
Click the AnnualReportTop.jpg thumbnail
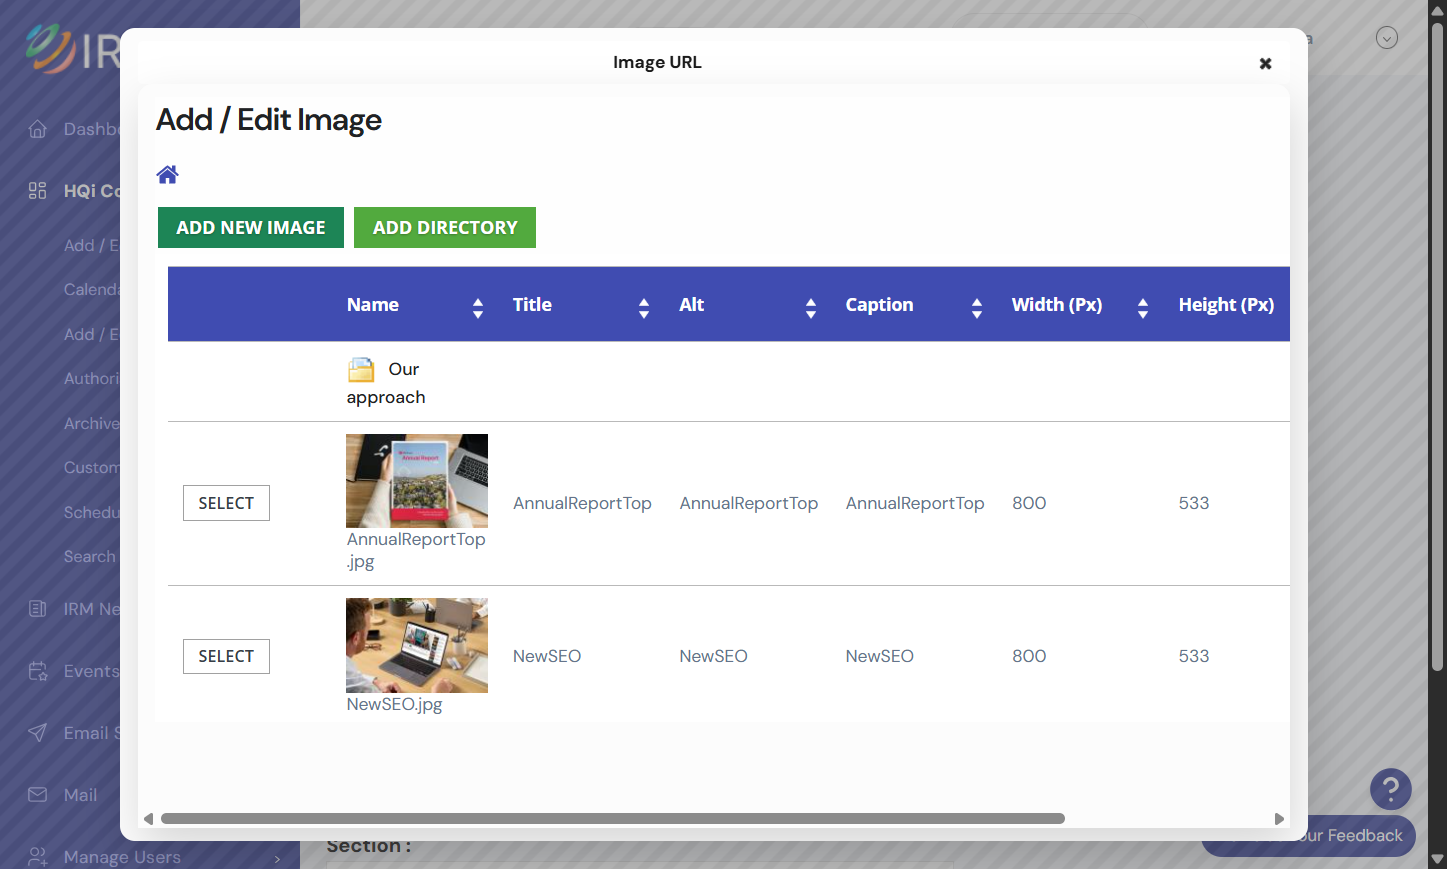pyautogui.click(x=417, y=481)
